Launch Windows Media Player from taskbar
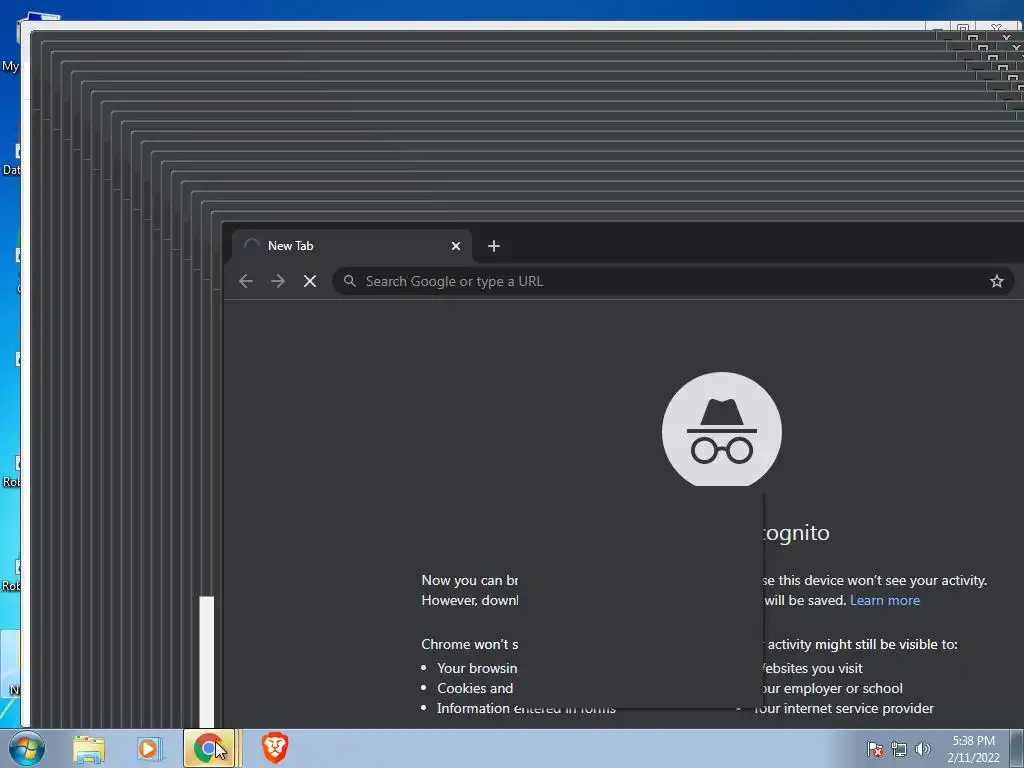This screenshot has height=768, width=1024. pyautogui.click(x=149, y=748)
